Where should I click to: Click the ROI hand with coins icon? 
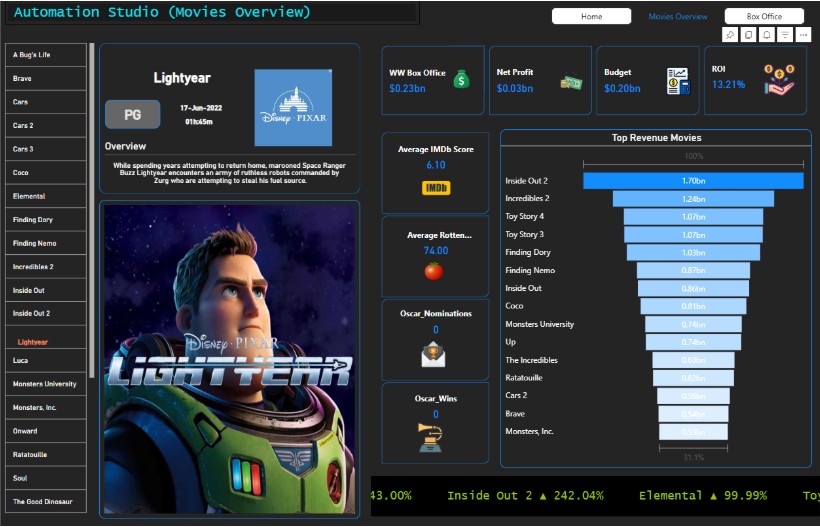click(778, 80)
